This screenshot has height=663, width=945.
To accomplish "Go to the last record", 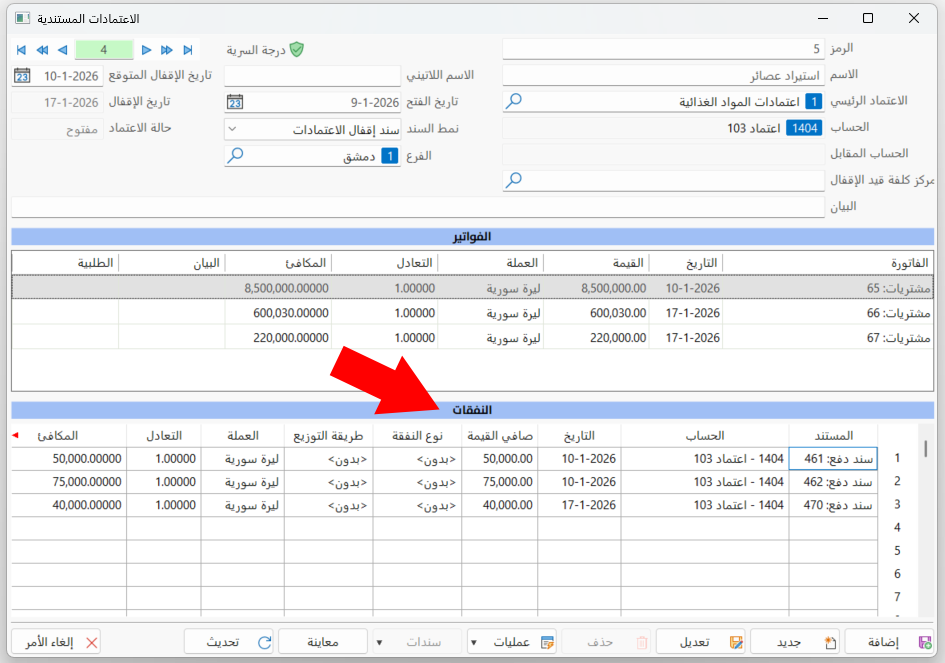I will tap(188, 50).
